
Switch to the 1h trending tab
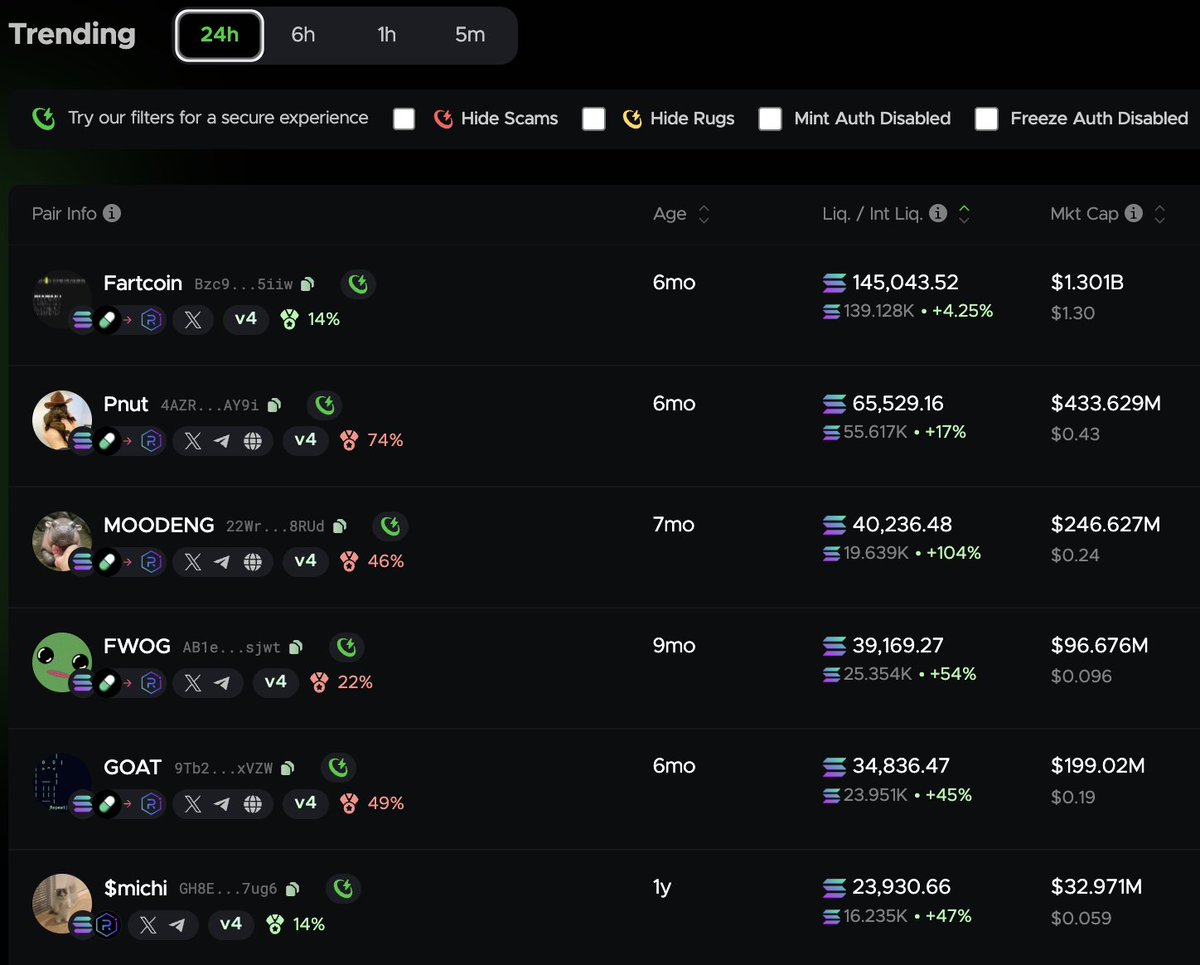pyautogui.click(x=386, y=34)
